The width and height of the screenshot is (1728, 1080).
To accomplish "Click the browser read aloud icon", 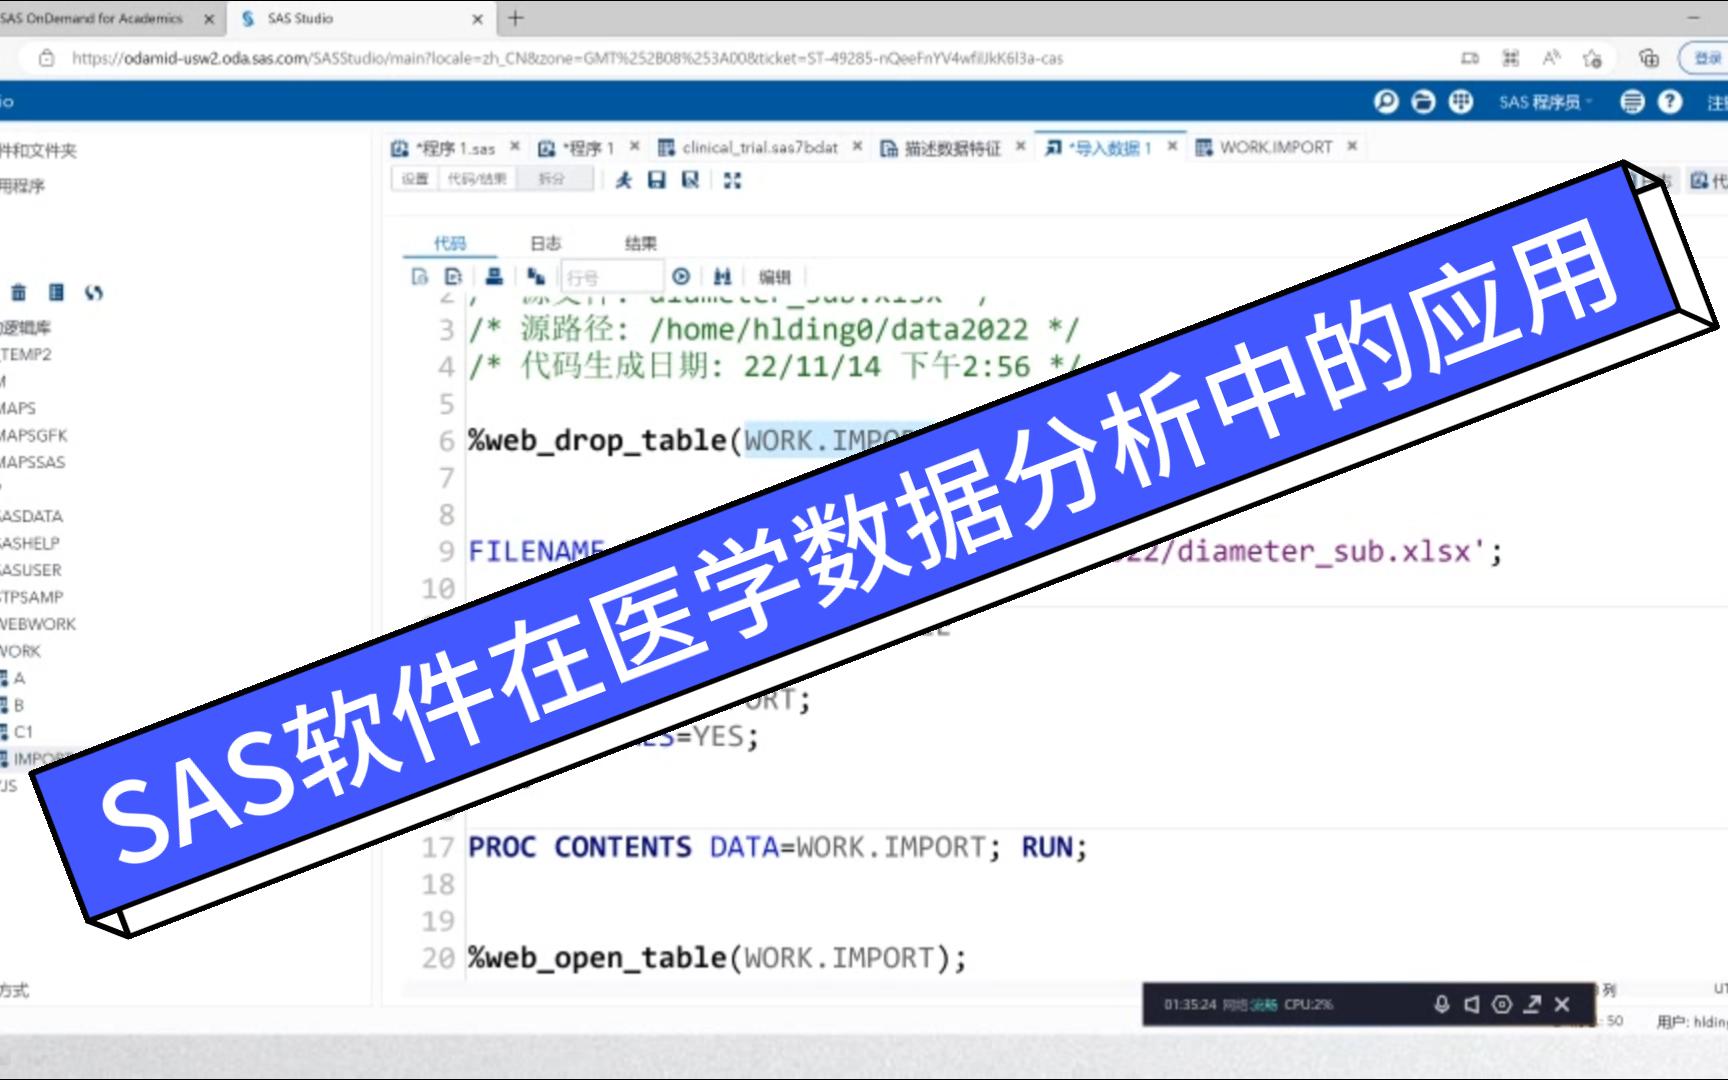I will click(x=1551, y=58).
